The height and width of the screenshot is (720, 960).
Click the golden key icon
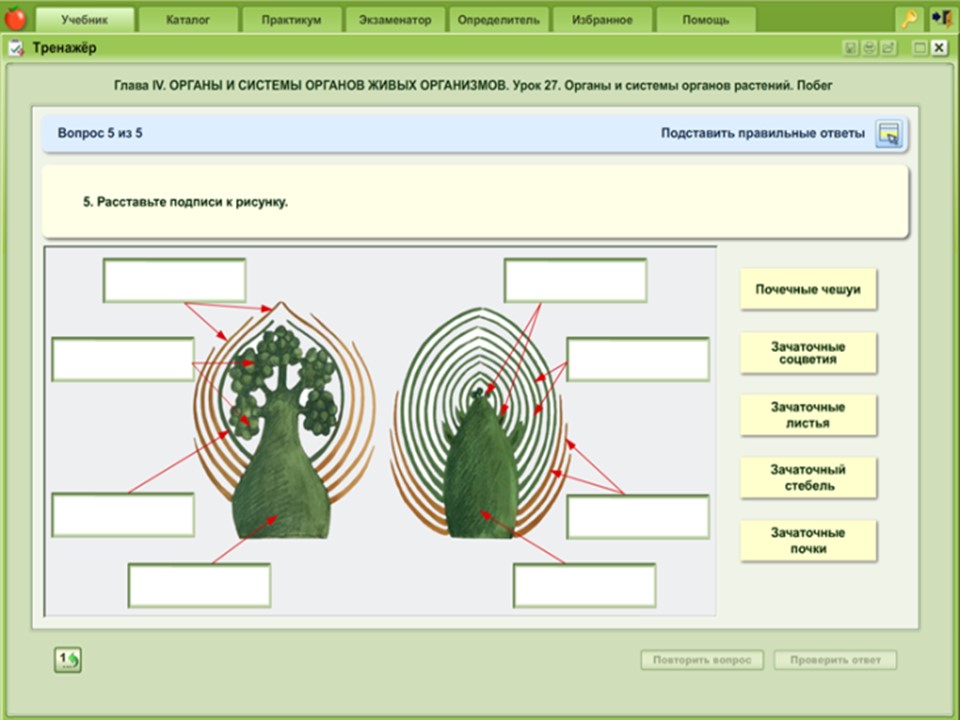click(x=909, y=19)
